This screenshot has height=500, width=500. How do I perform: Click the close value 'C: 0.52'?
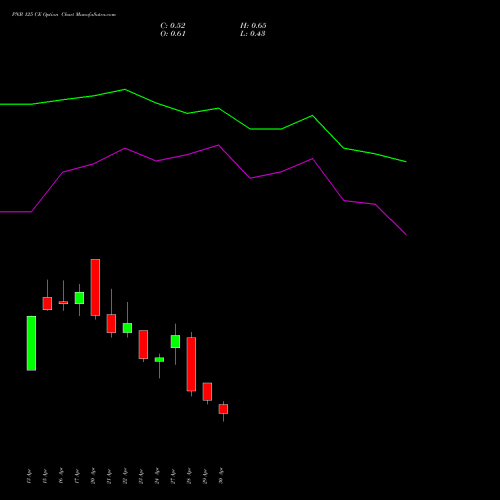tap(173, 26)
